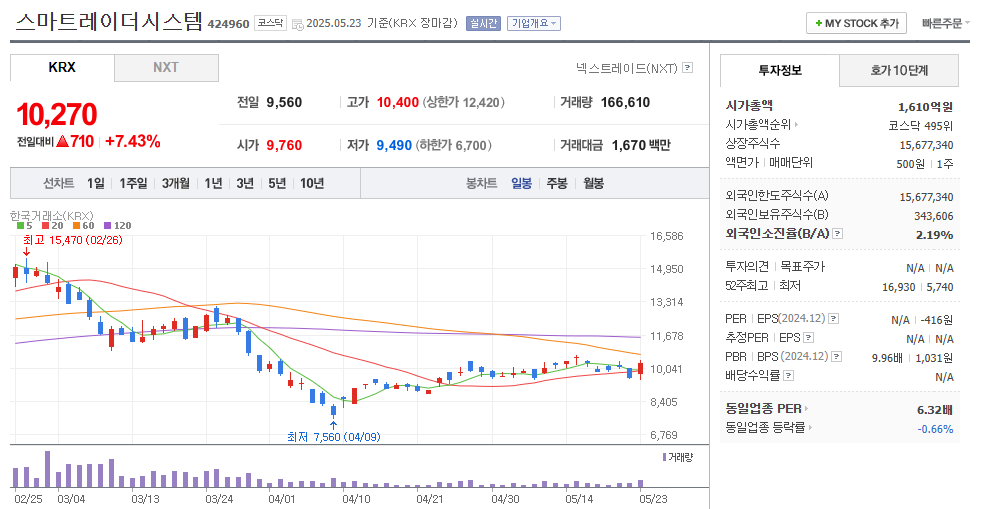Click the 한국거래소(KRX) chart label
The height and width of the screenshot is (509, 986).
52,215
